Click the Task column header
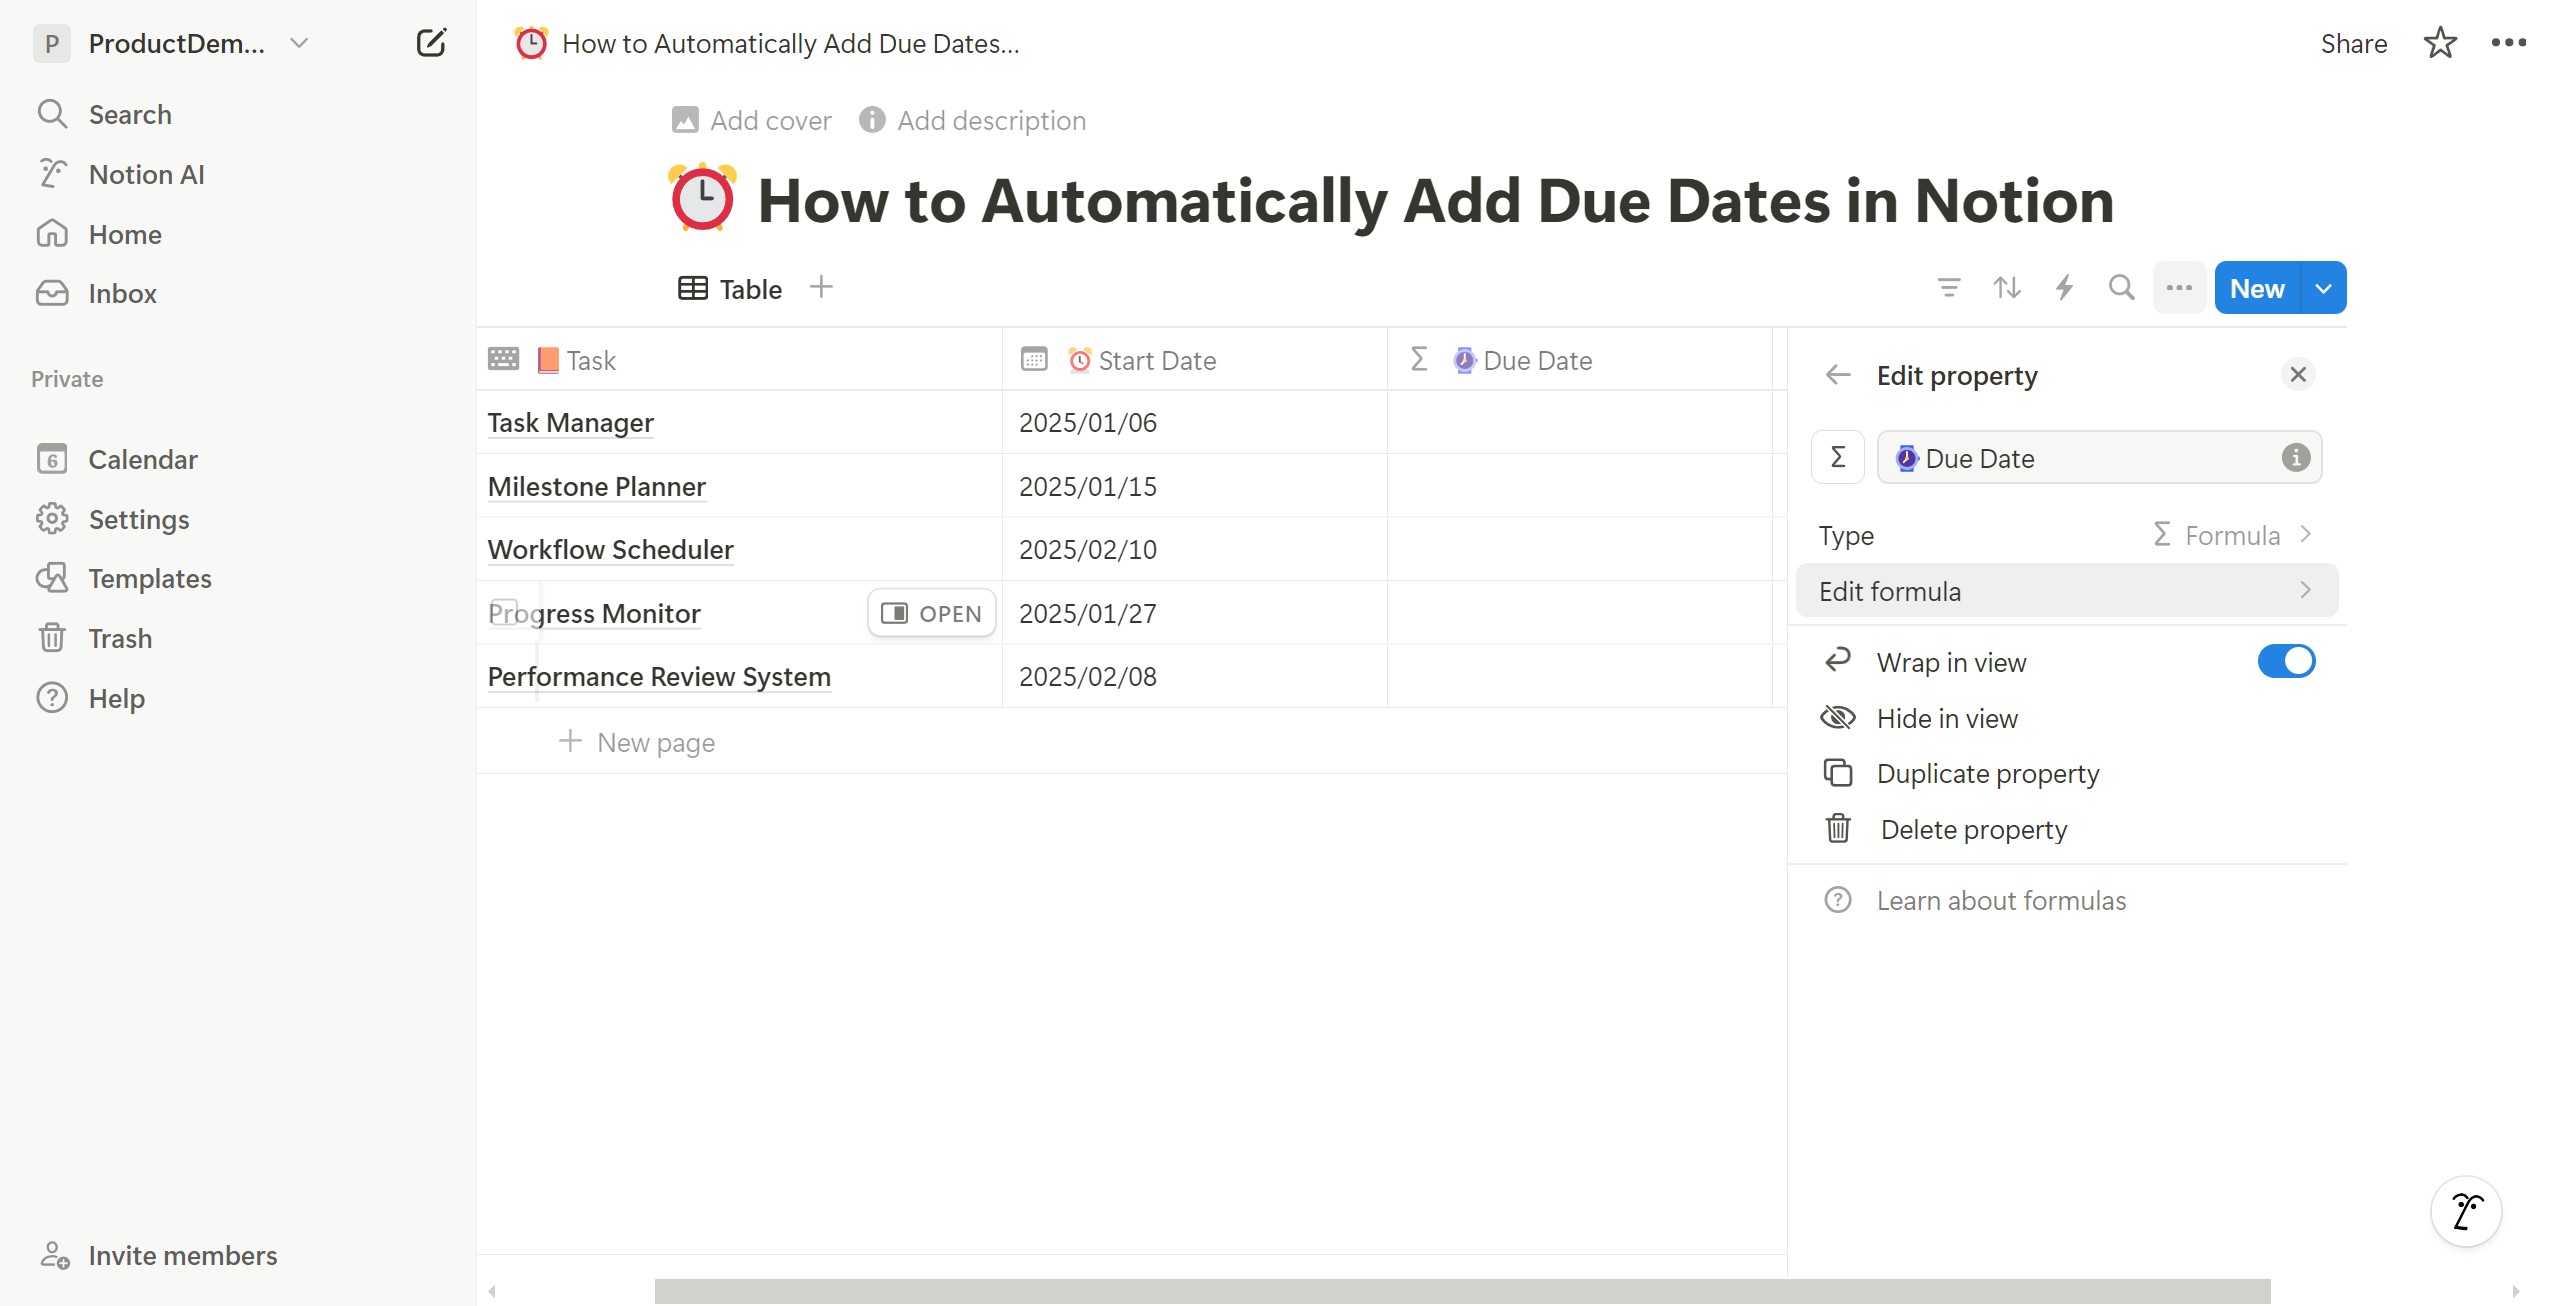This screenshot has width=2561, height=1306. 739,360
